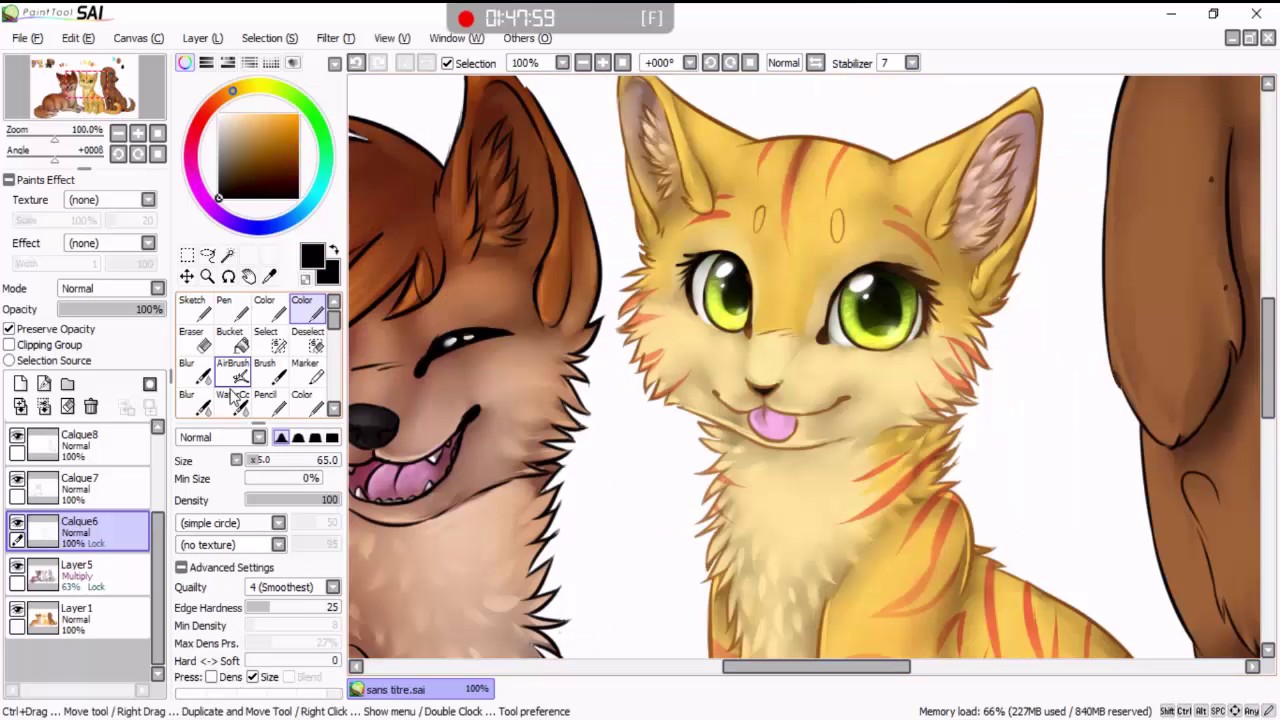Image resolution: width=1280 pixels, height=720 pixels.
Task: Toggle Preserve Opacity checkbox
Action: pyautogui.click(x=9, y=329)
